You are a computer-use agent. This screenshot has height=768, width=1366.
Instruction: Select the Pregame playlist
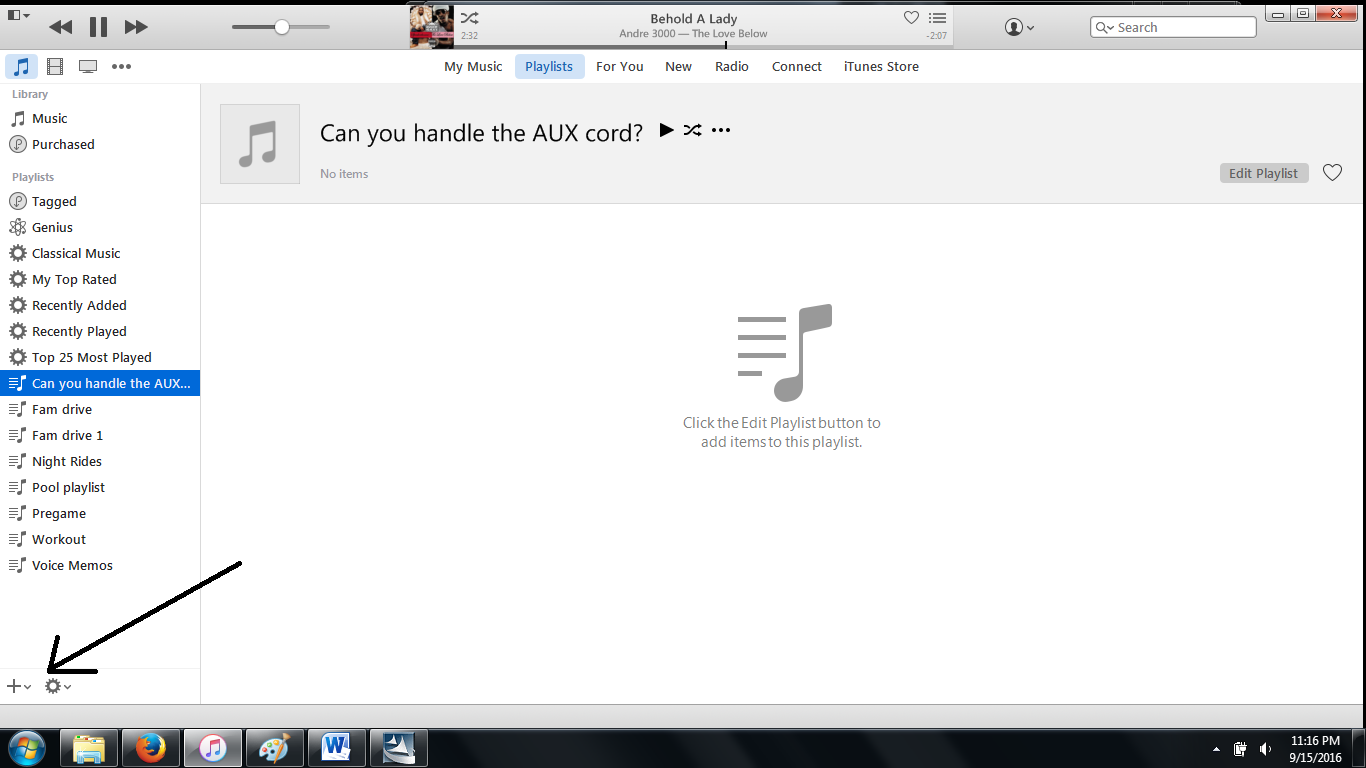pyautogui.click(x=100, y=513)
